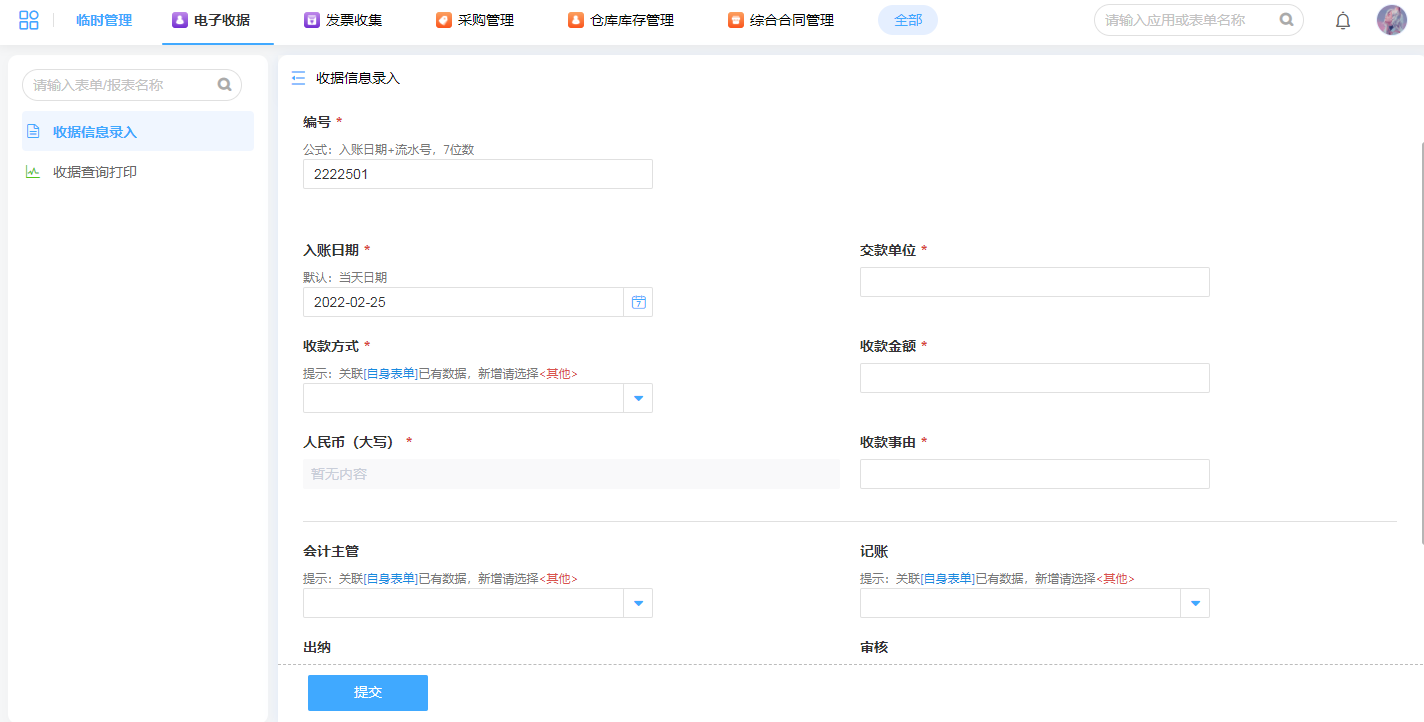The height and width of the screenshot is (722, 1424).
Task: Click the 全部 button
Action: click(907, 20)
